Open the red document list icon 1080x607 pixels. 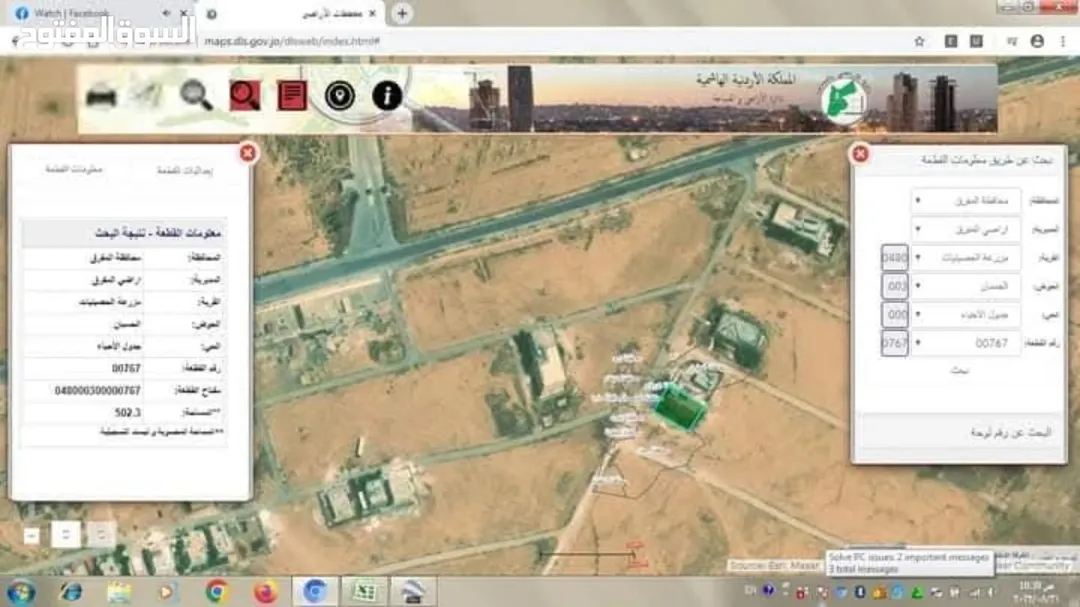pyautogui.click(x=292, y=95)
